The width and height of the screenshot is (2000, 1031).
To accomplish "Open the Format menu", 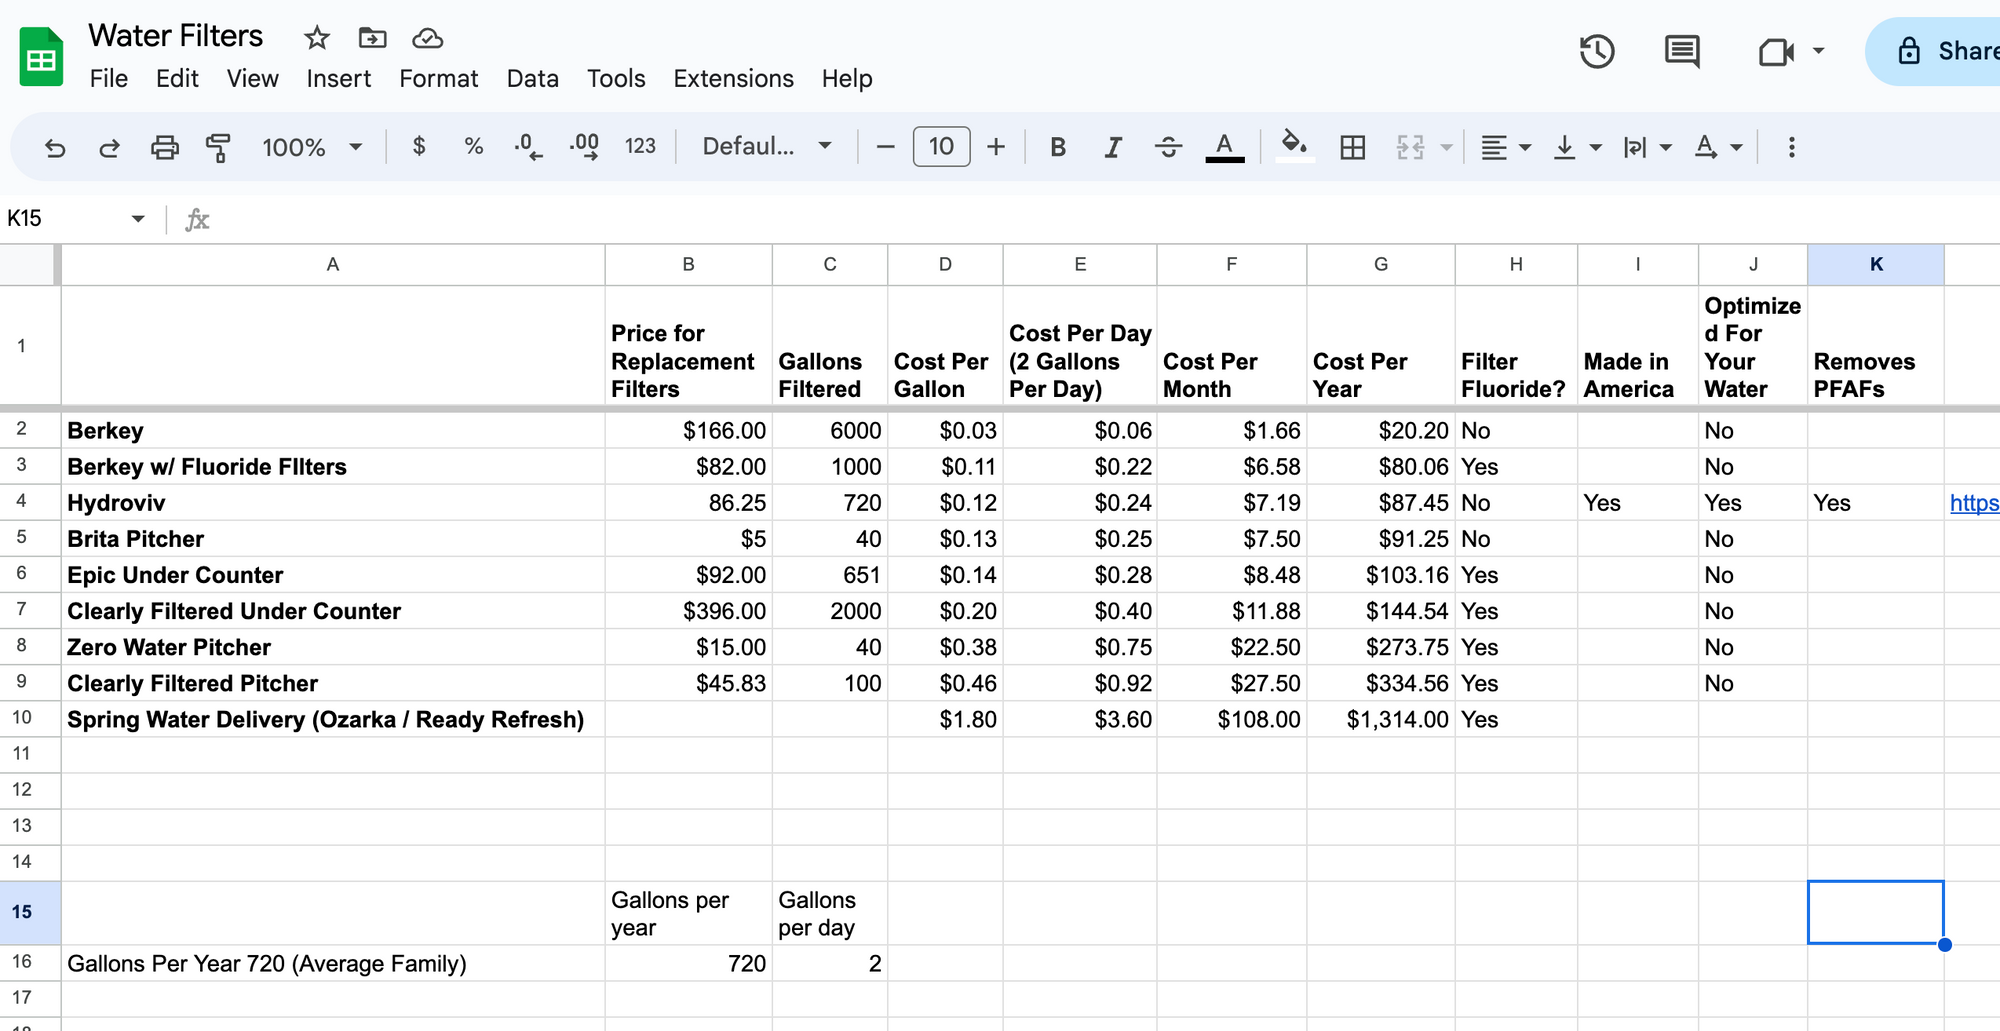I will pos(438,79).
